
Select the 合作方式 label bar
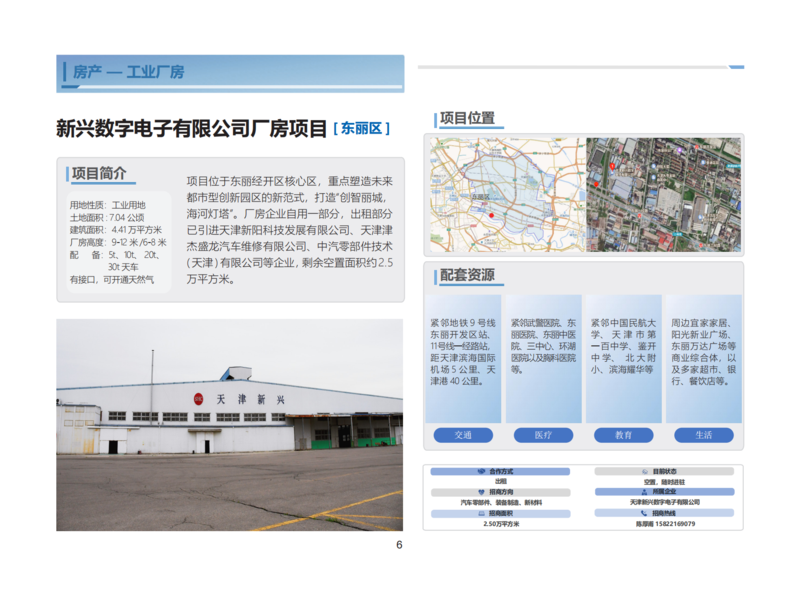(x=500, y=472)
